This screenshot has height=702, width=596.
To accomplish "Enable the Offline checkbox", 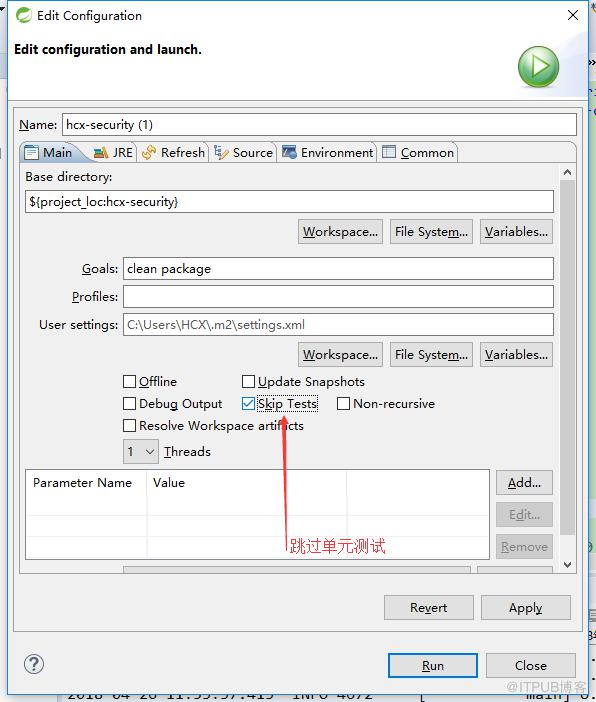I will 129,381.
